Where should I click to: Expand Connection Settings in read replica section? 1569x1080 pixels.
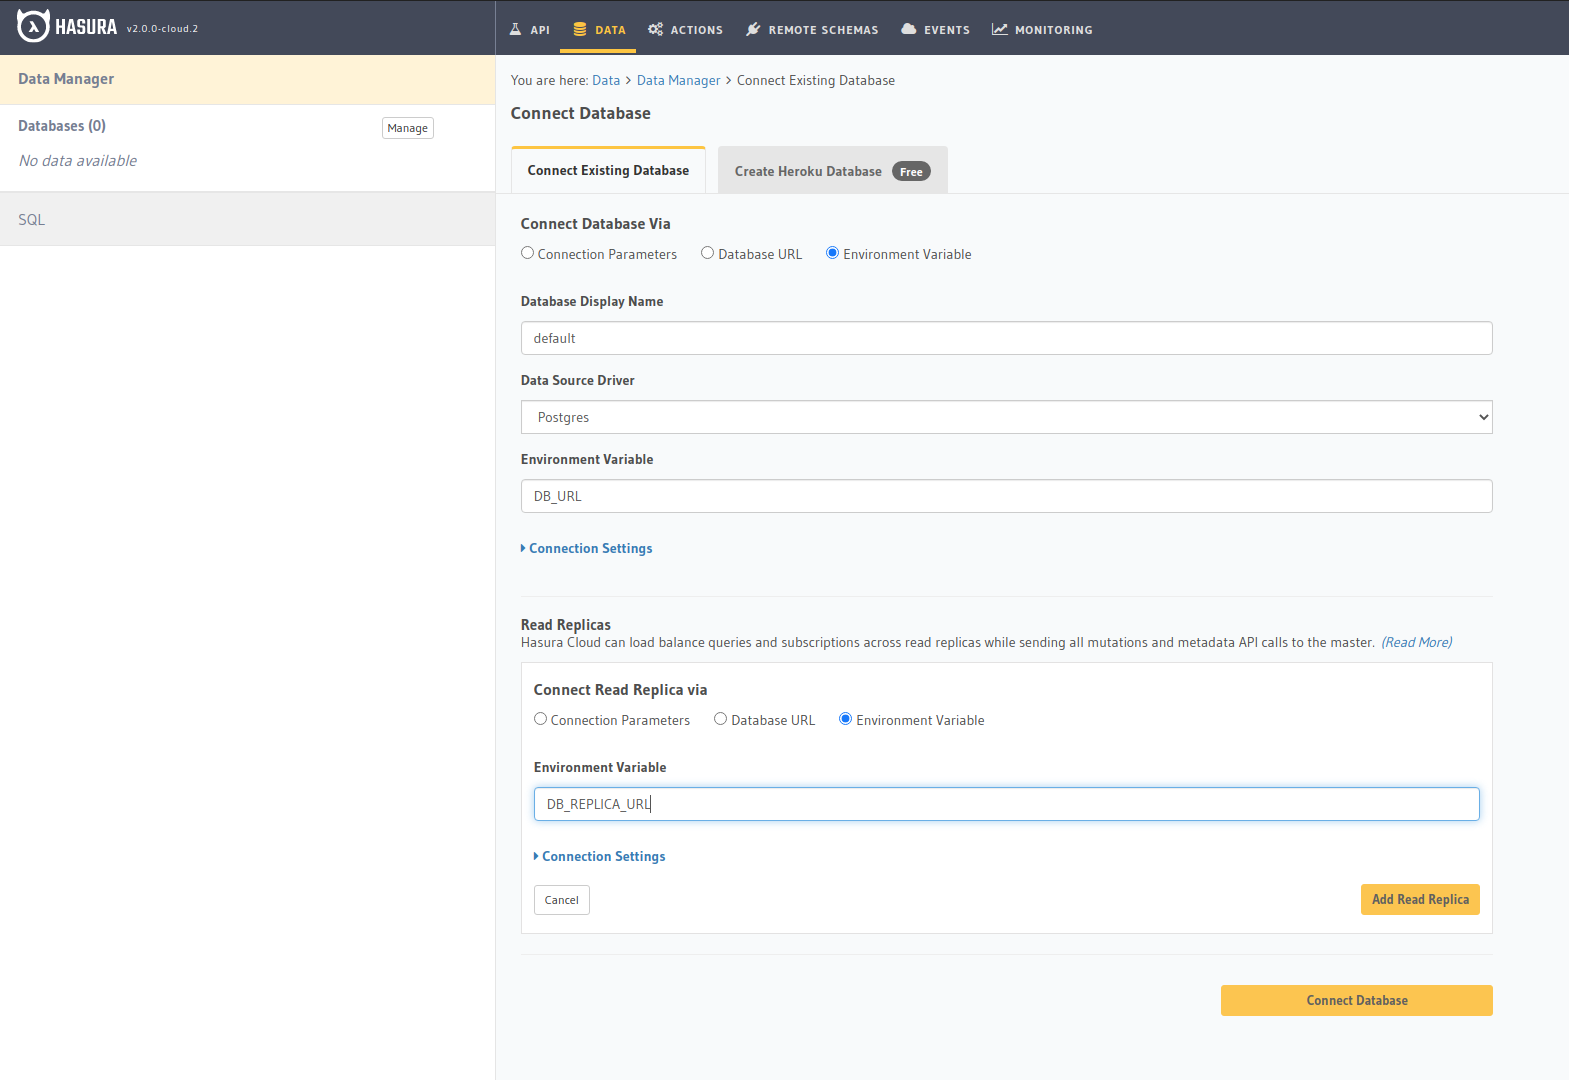click(x=603, y=857)
